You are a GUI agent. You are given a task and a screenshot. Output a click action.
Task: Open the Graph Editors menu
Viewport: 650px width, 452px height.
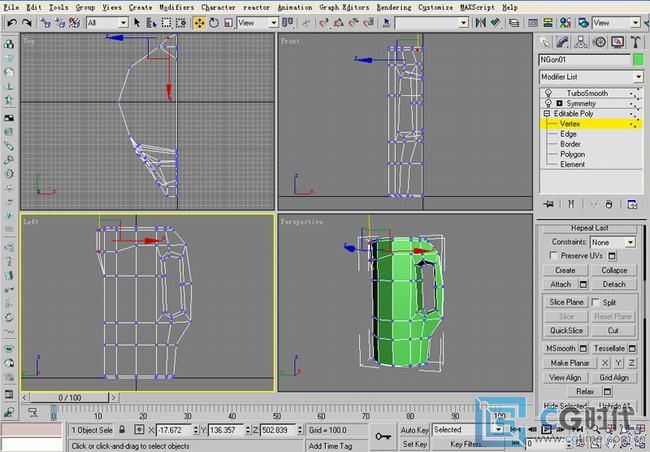pos(344,7)
